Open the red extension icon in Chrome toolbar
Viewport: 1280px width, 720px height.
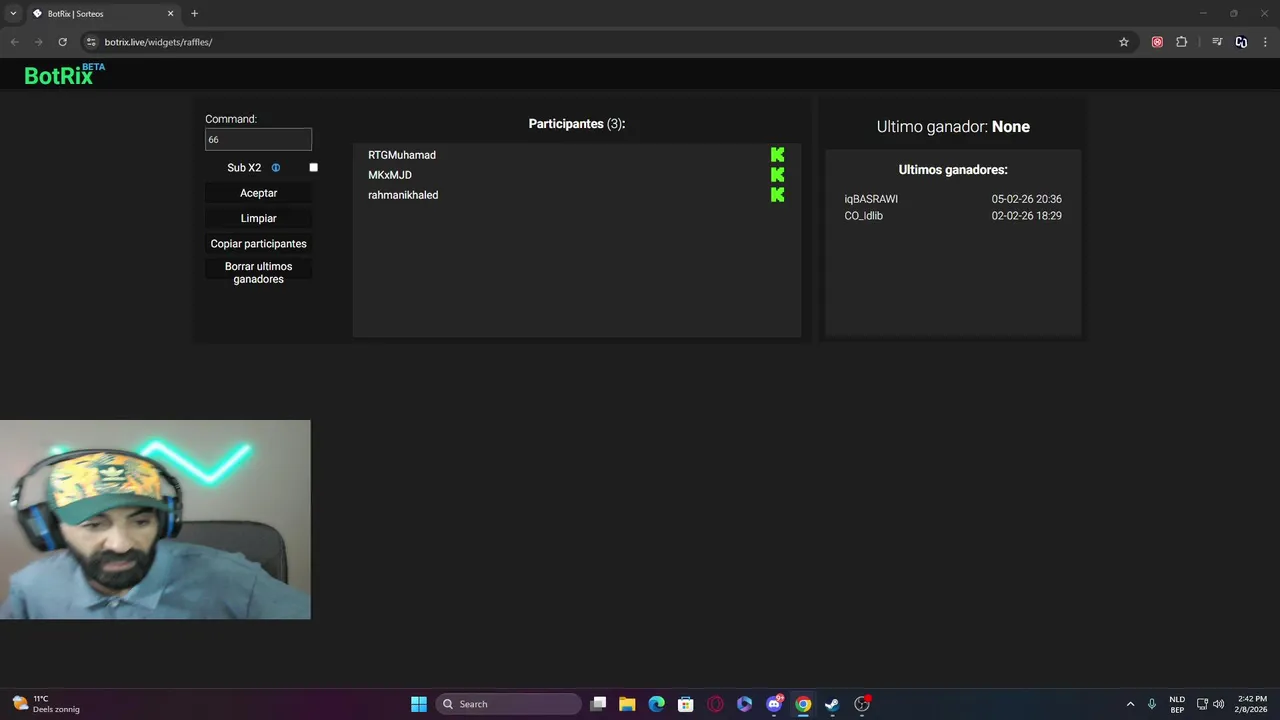(x=1157, y=42)
